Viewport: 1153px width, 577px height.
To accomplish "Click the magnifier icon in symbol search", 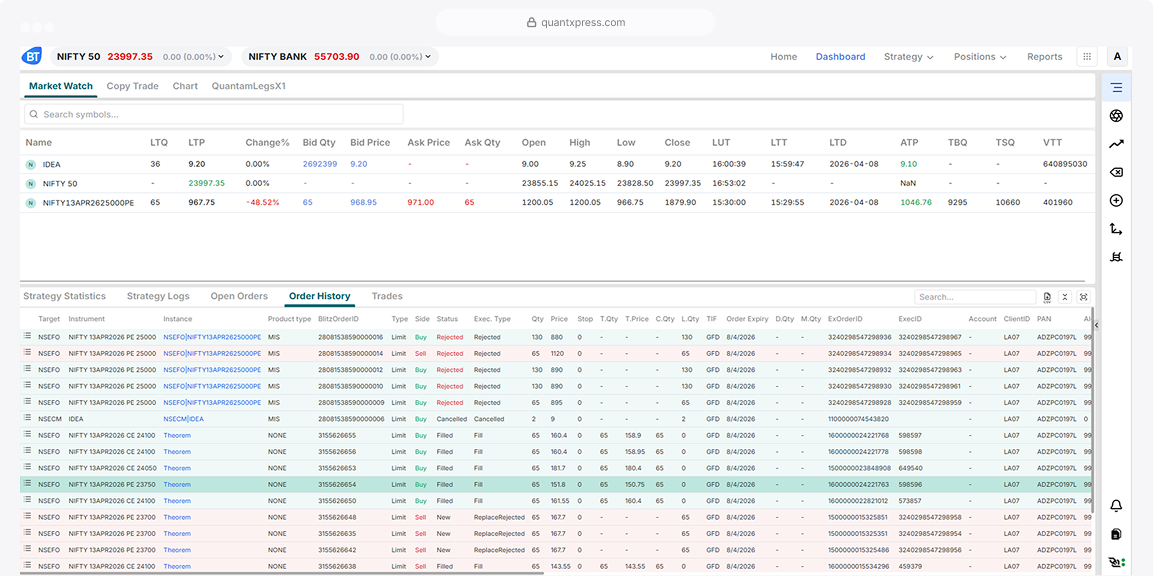I will click(x=34, y=115).
